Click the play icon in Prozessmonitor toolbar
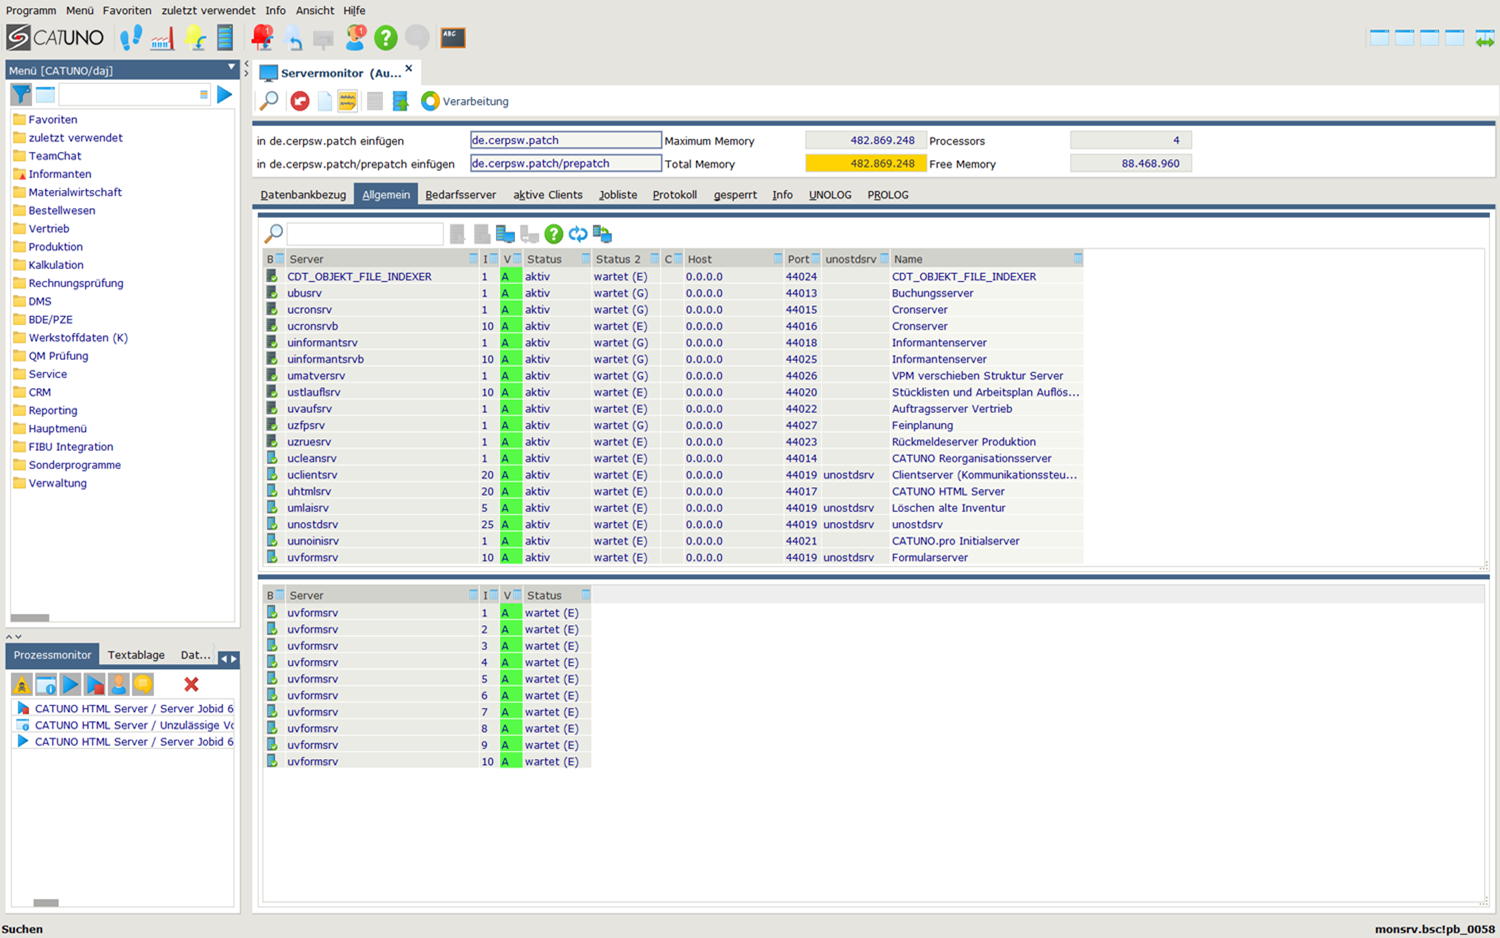The width and height of the screenshot is (1500, 938). tap(69, 684)
